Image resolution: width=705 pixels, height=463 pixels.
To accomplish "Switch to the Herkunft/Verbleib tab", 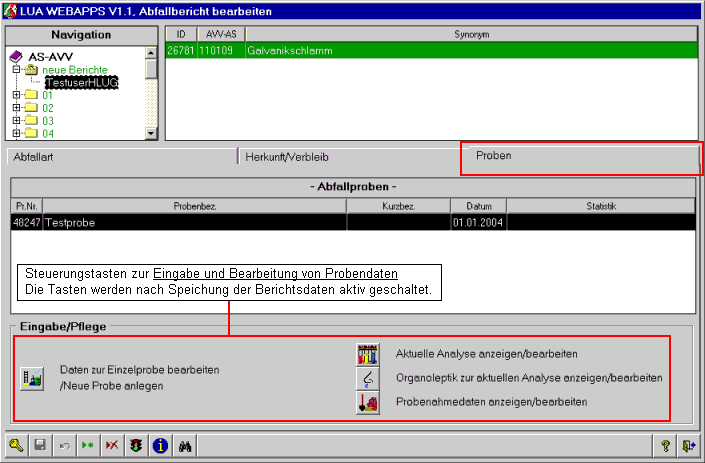I will 346,157.
